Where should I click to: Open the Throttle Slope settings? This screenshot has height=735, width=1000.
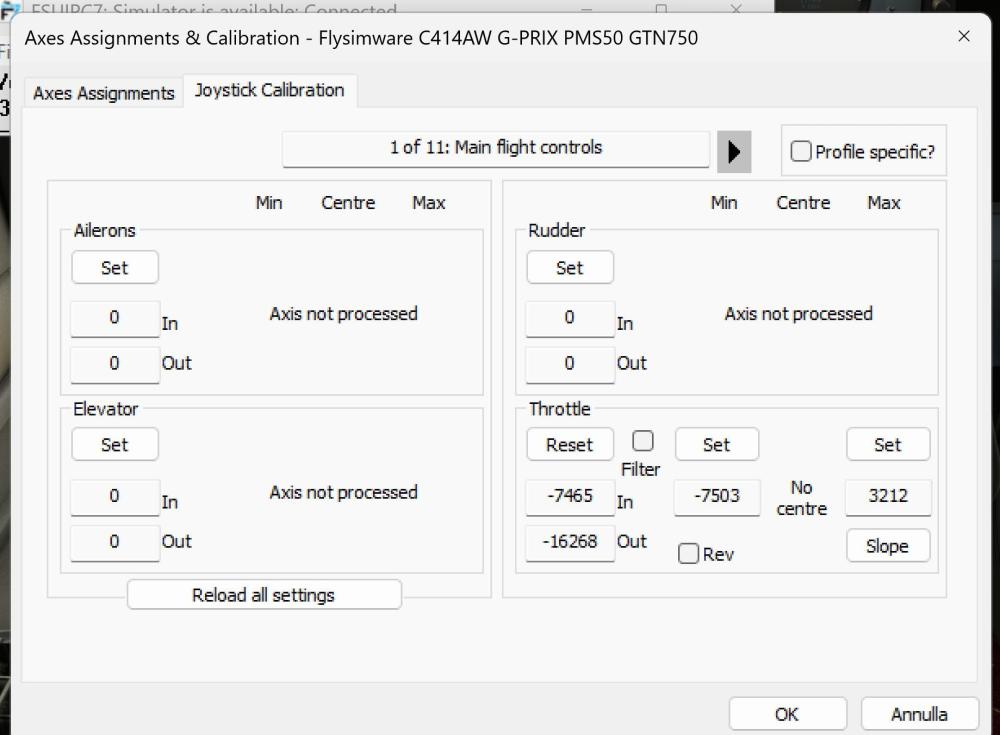(887, 546)
